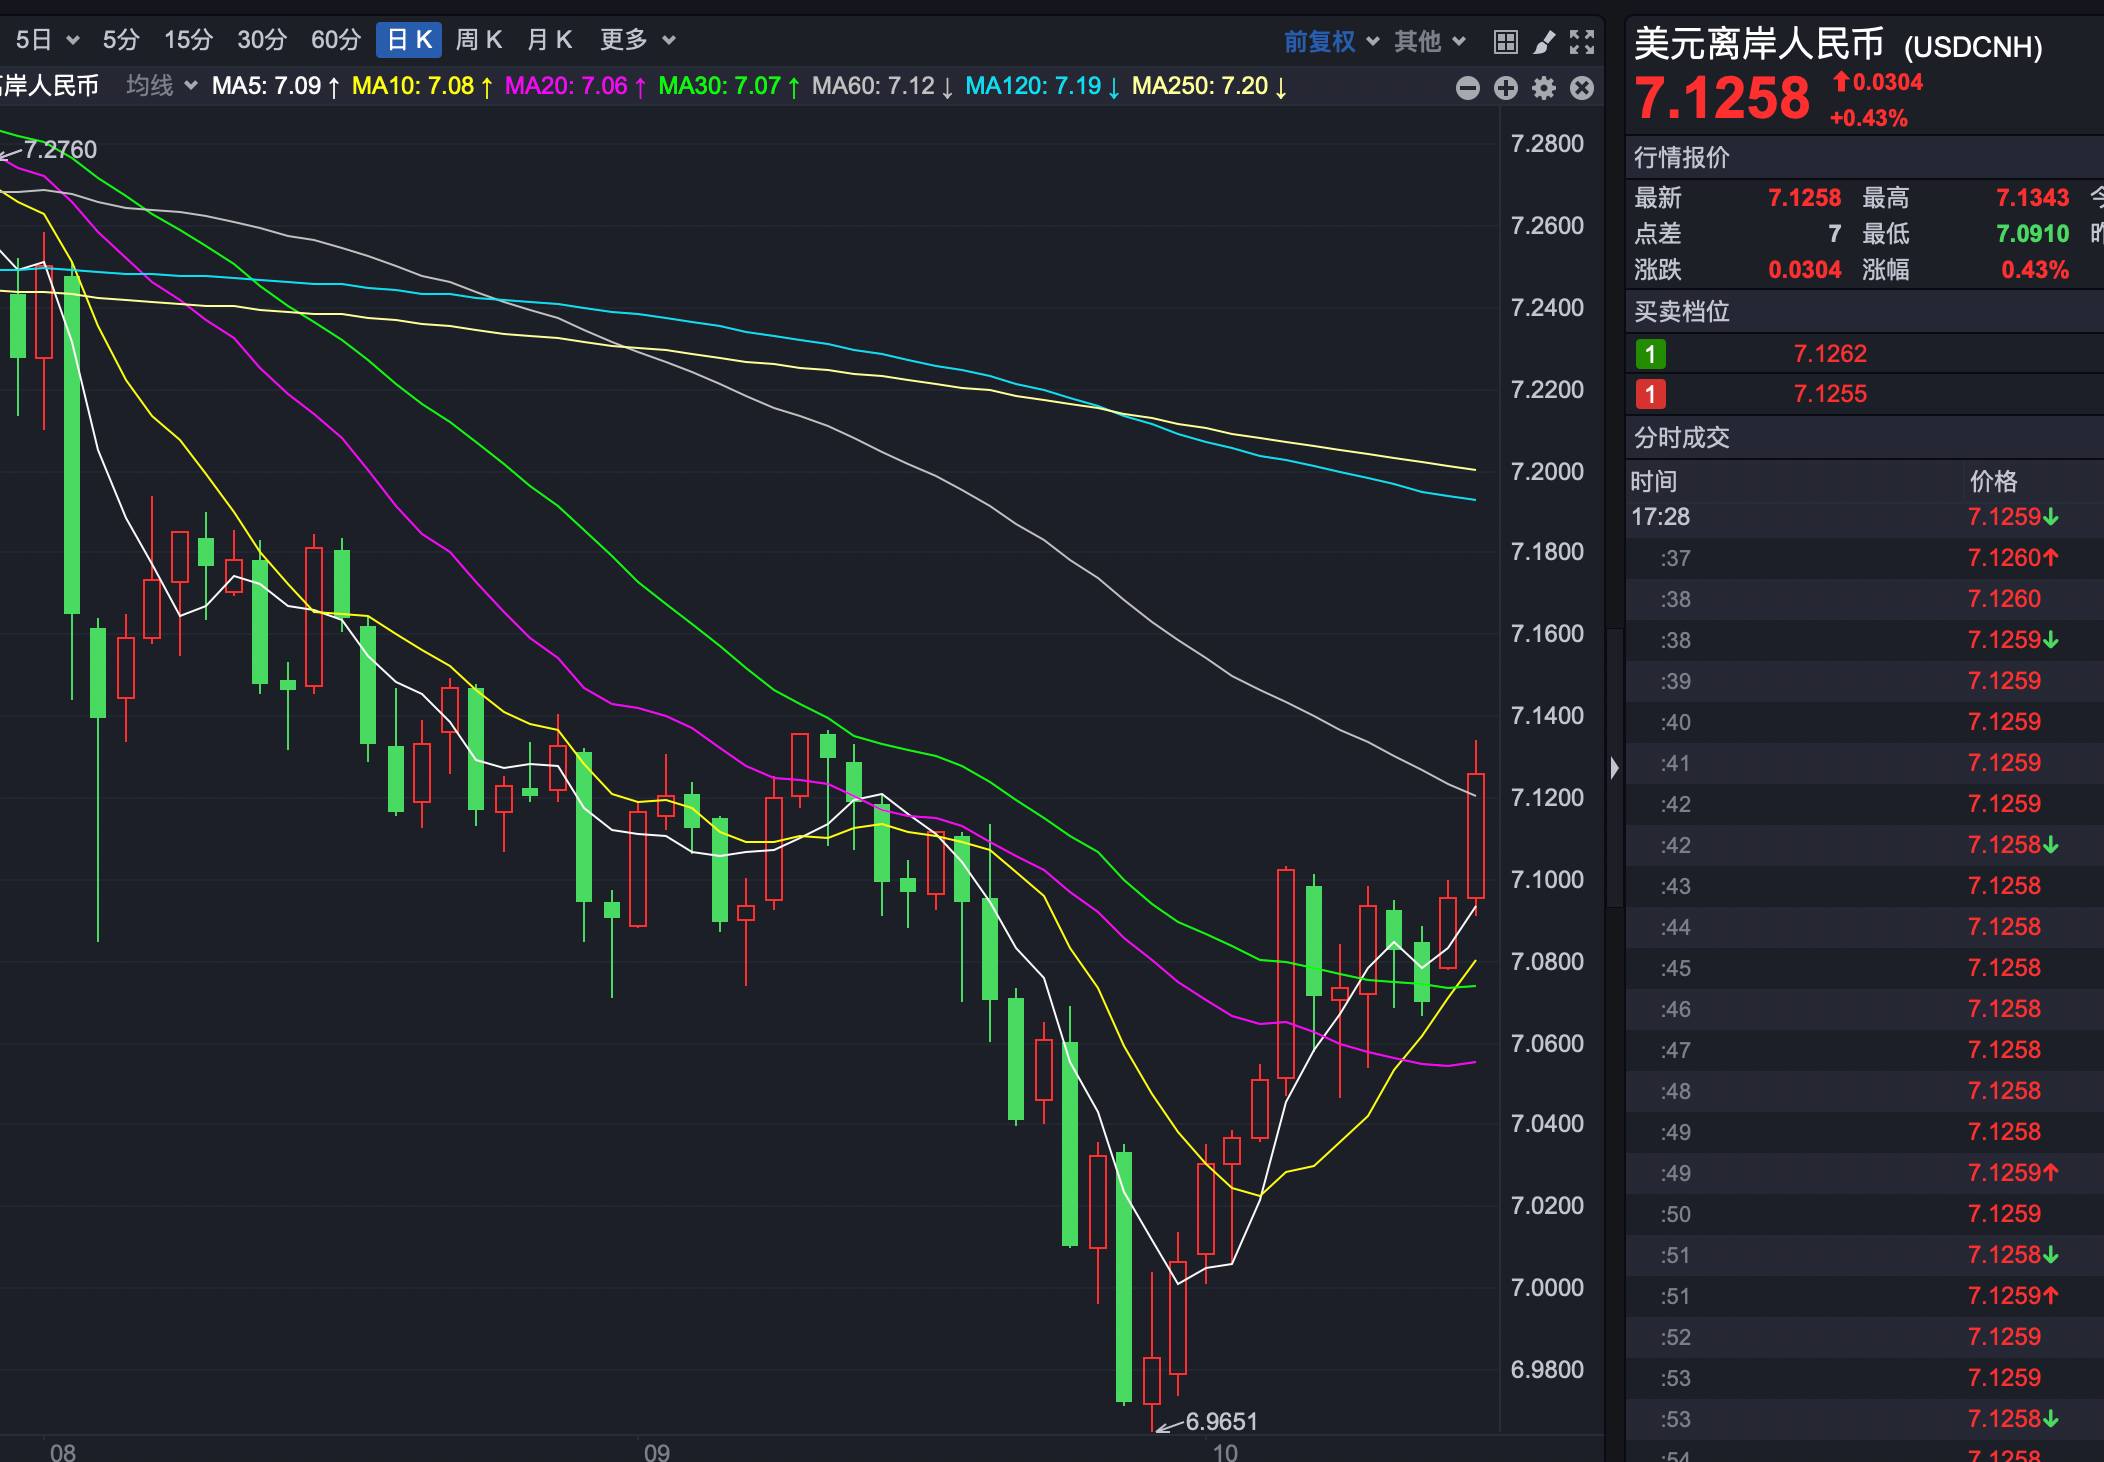Zoom out chart with minus icon

(1467, 88)
